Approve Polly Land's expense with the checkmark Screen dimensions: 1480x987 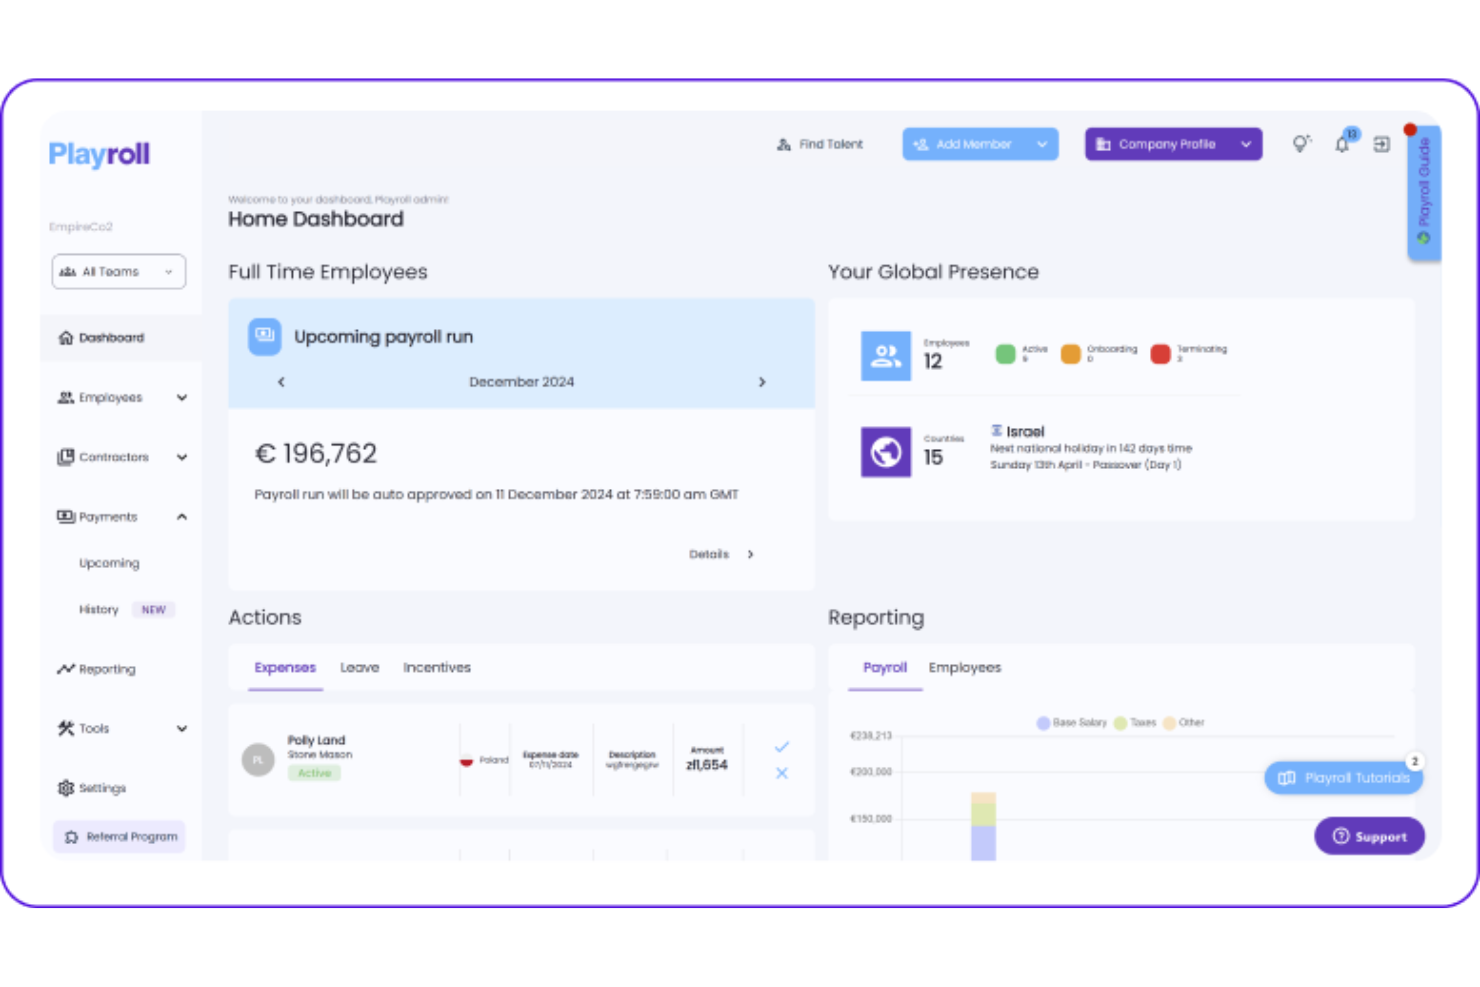[x=781, y=745]
